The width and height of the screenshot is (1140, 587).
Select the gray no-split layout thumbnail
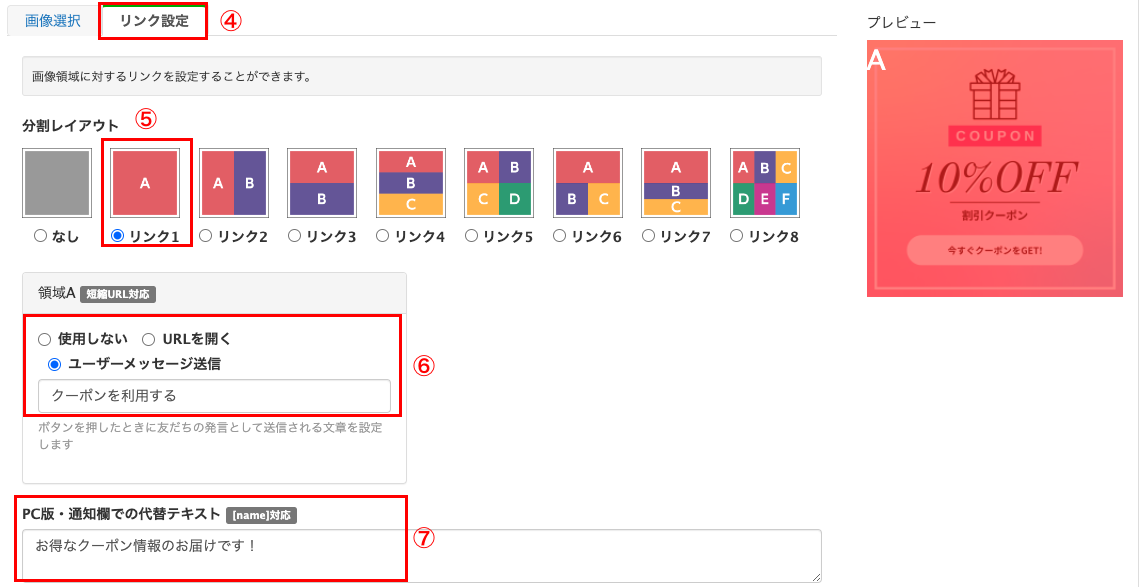pyautogui.click(x=50, y=183)
